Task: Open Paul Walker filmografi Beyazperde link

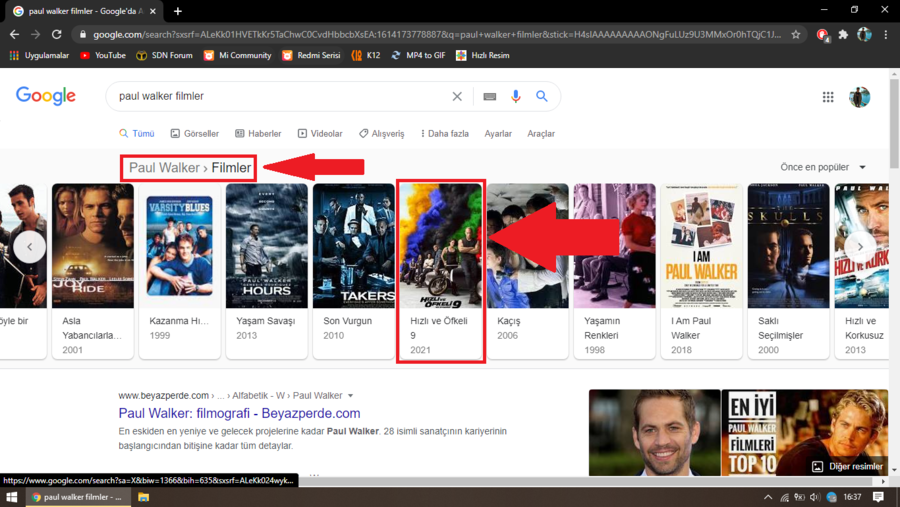Action: (239, 413)
